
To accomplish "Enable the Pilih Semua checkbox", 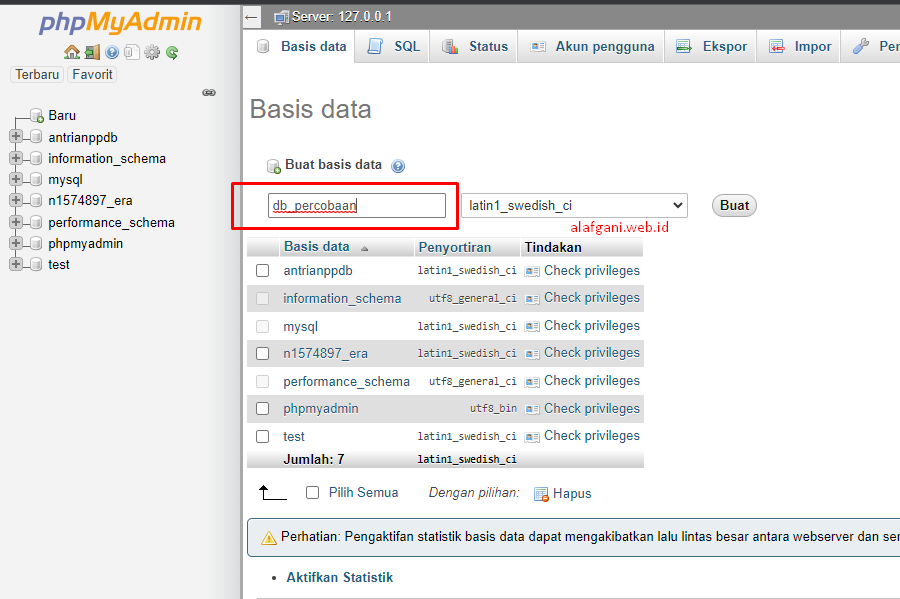I will point(313,492).
